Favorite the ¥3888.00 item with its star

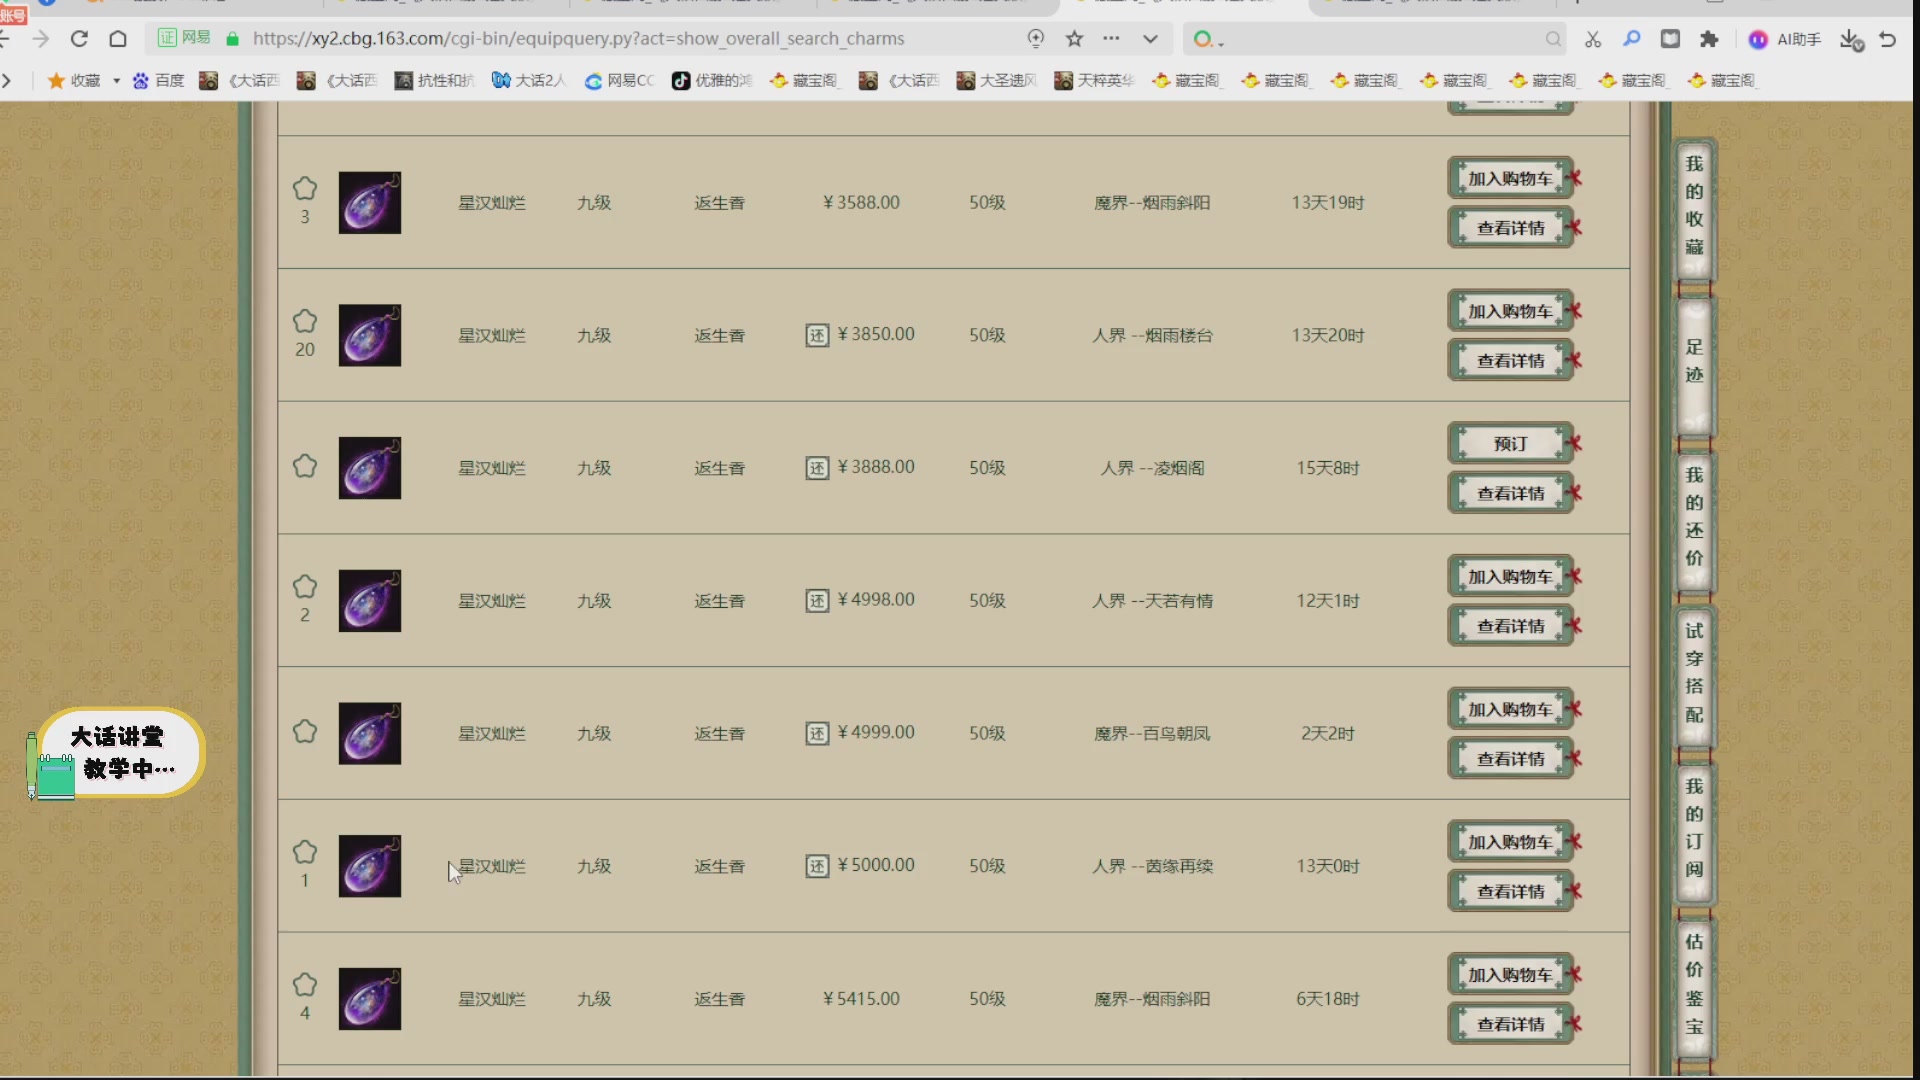click(305, 466)
